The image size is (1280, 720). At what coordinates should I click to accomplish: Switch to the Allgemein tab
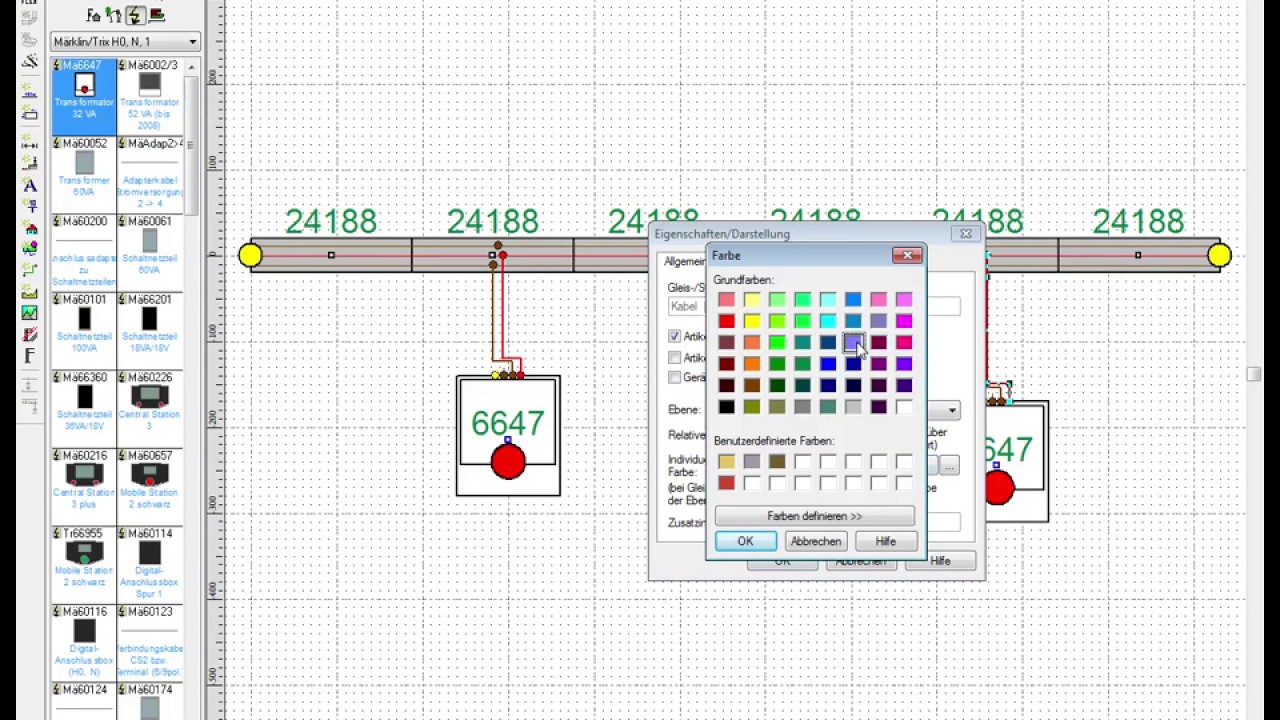685,261
